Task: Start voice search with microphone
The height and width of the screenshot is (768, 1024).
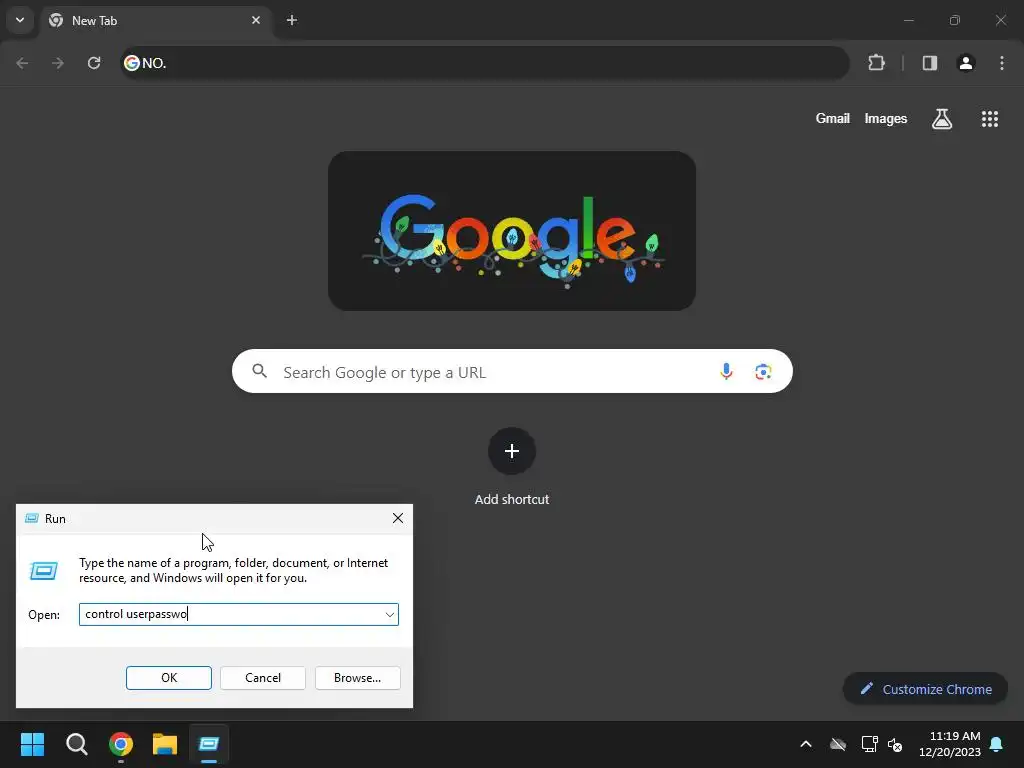Action: click(x=726, y=372)
